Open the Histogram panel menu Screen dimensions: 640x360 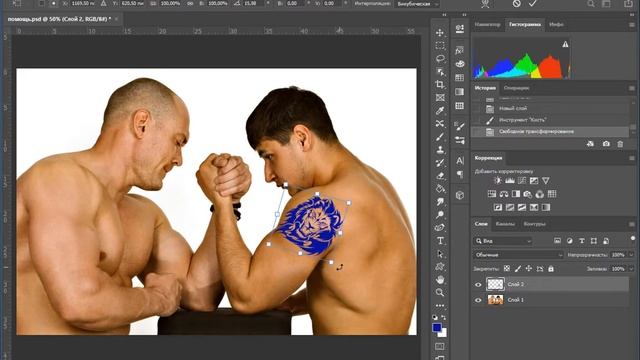pos(631,25)
